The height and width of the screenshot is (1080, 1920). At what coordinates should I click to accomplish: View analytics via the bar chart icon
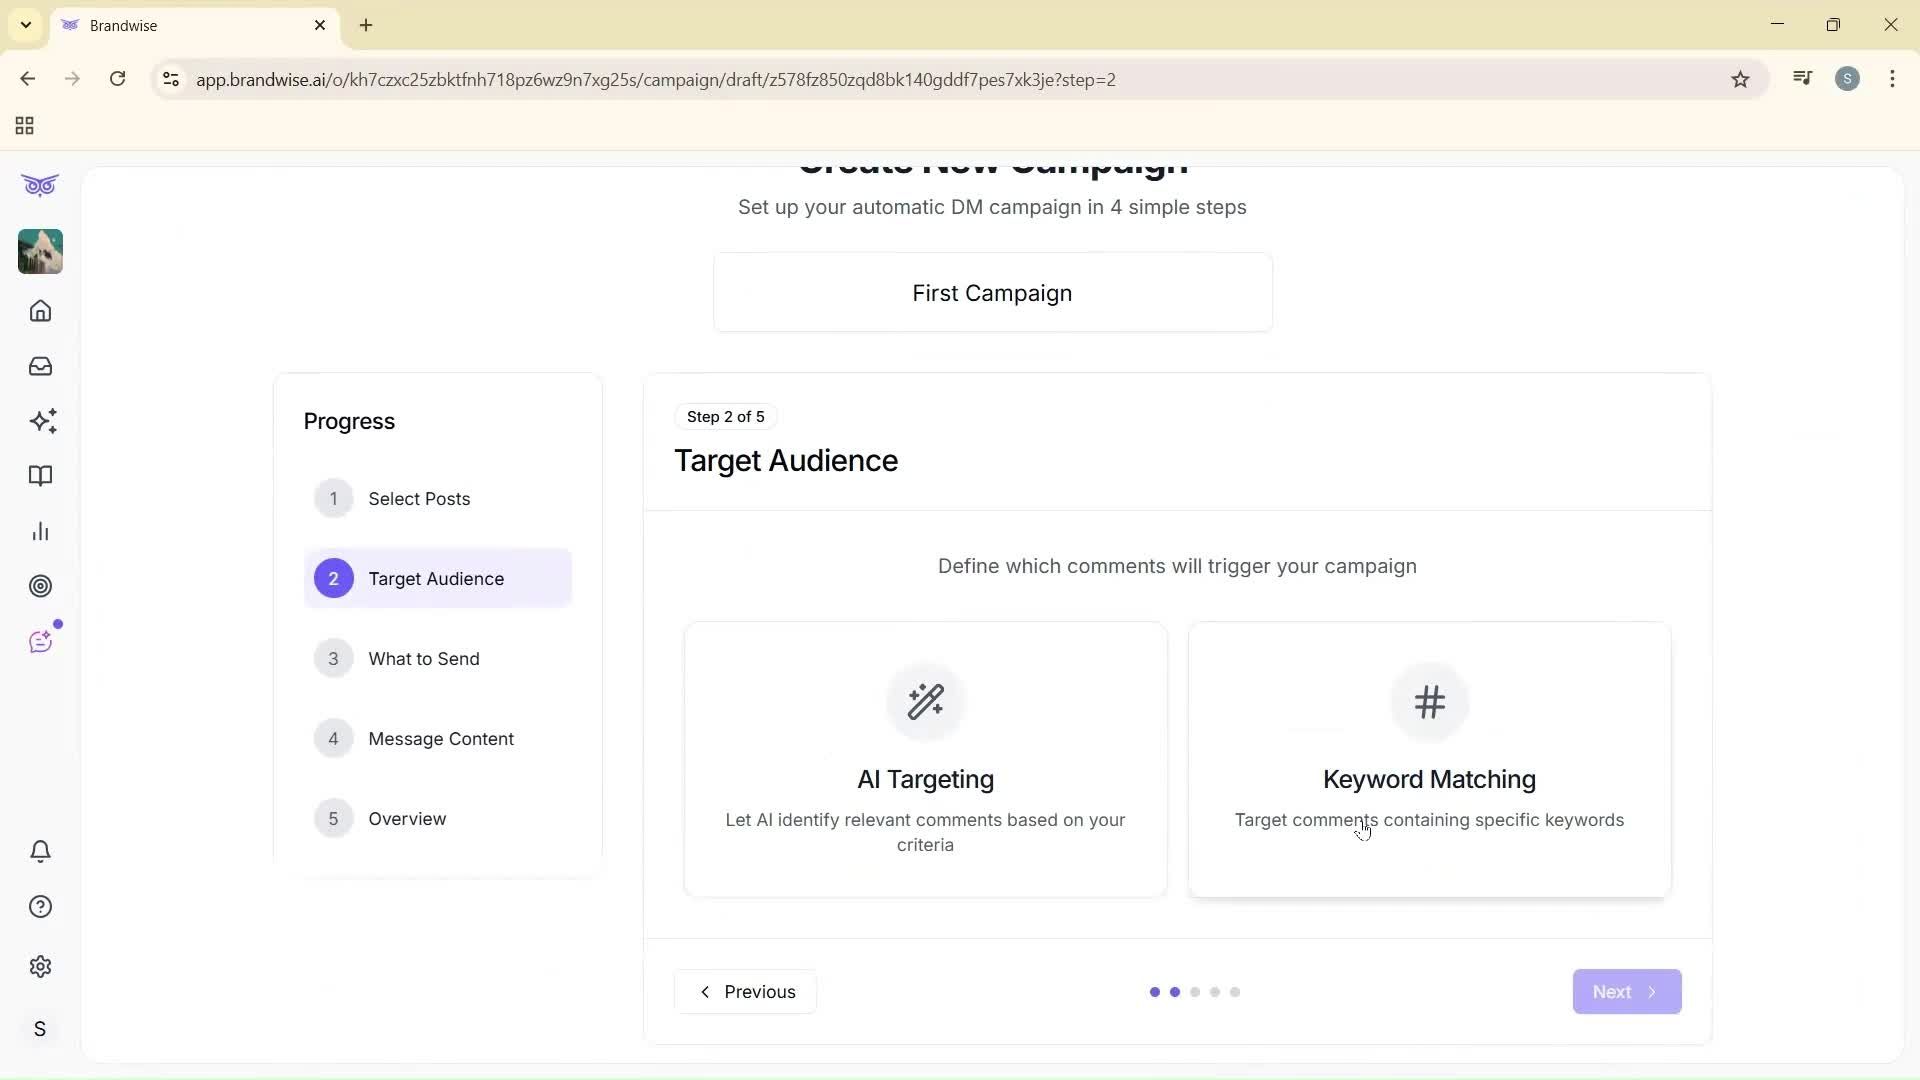[40, 531]
